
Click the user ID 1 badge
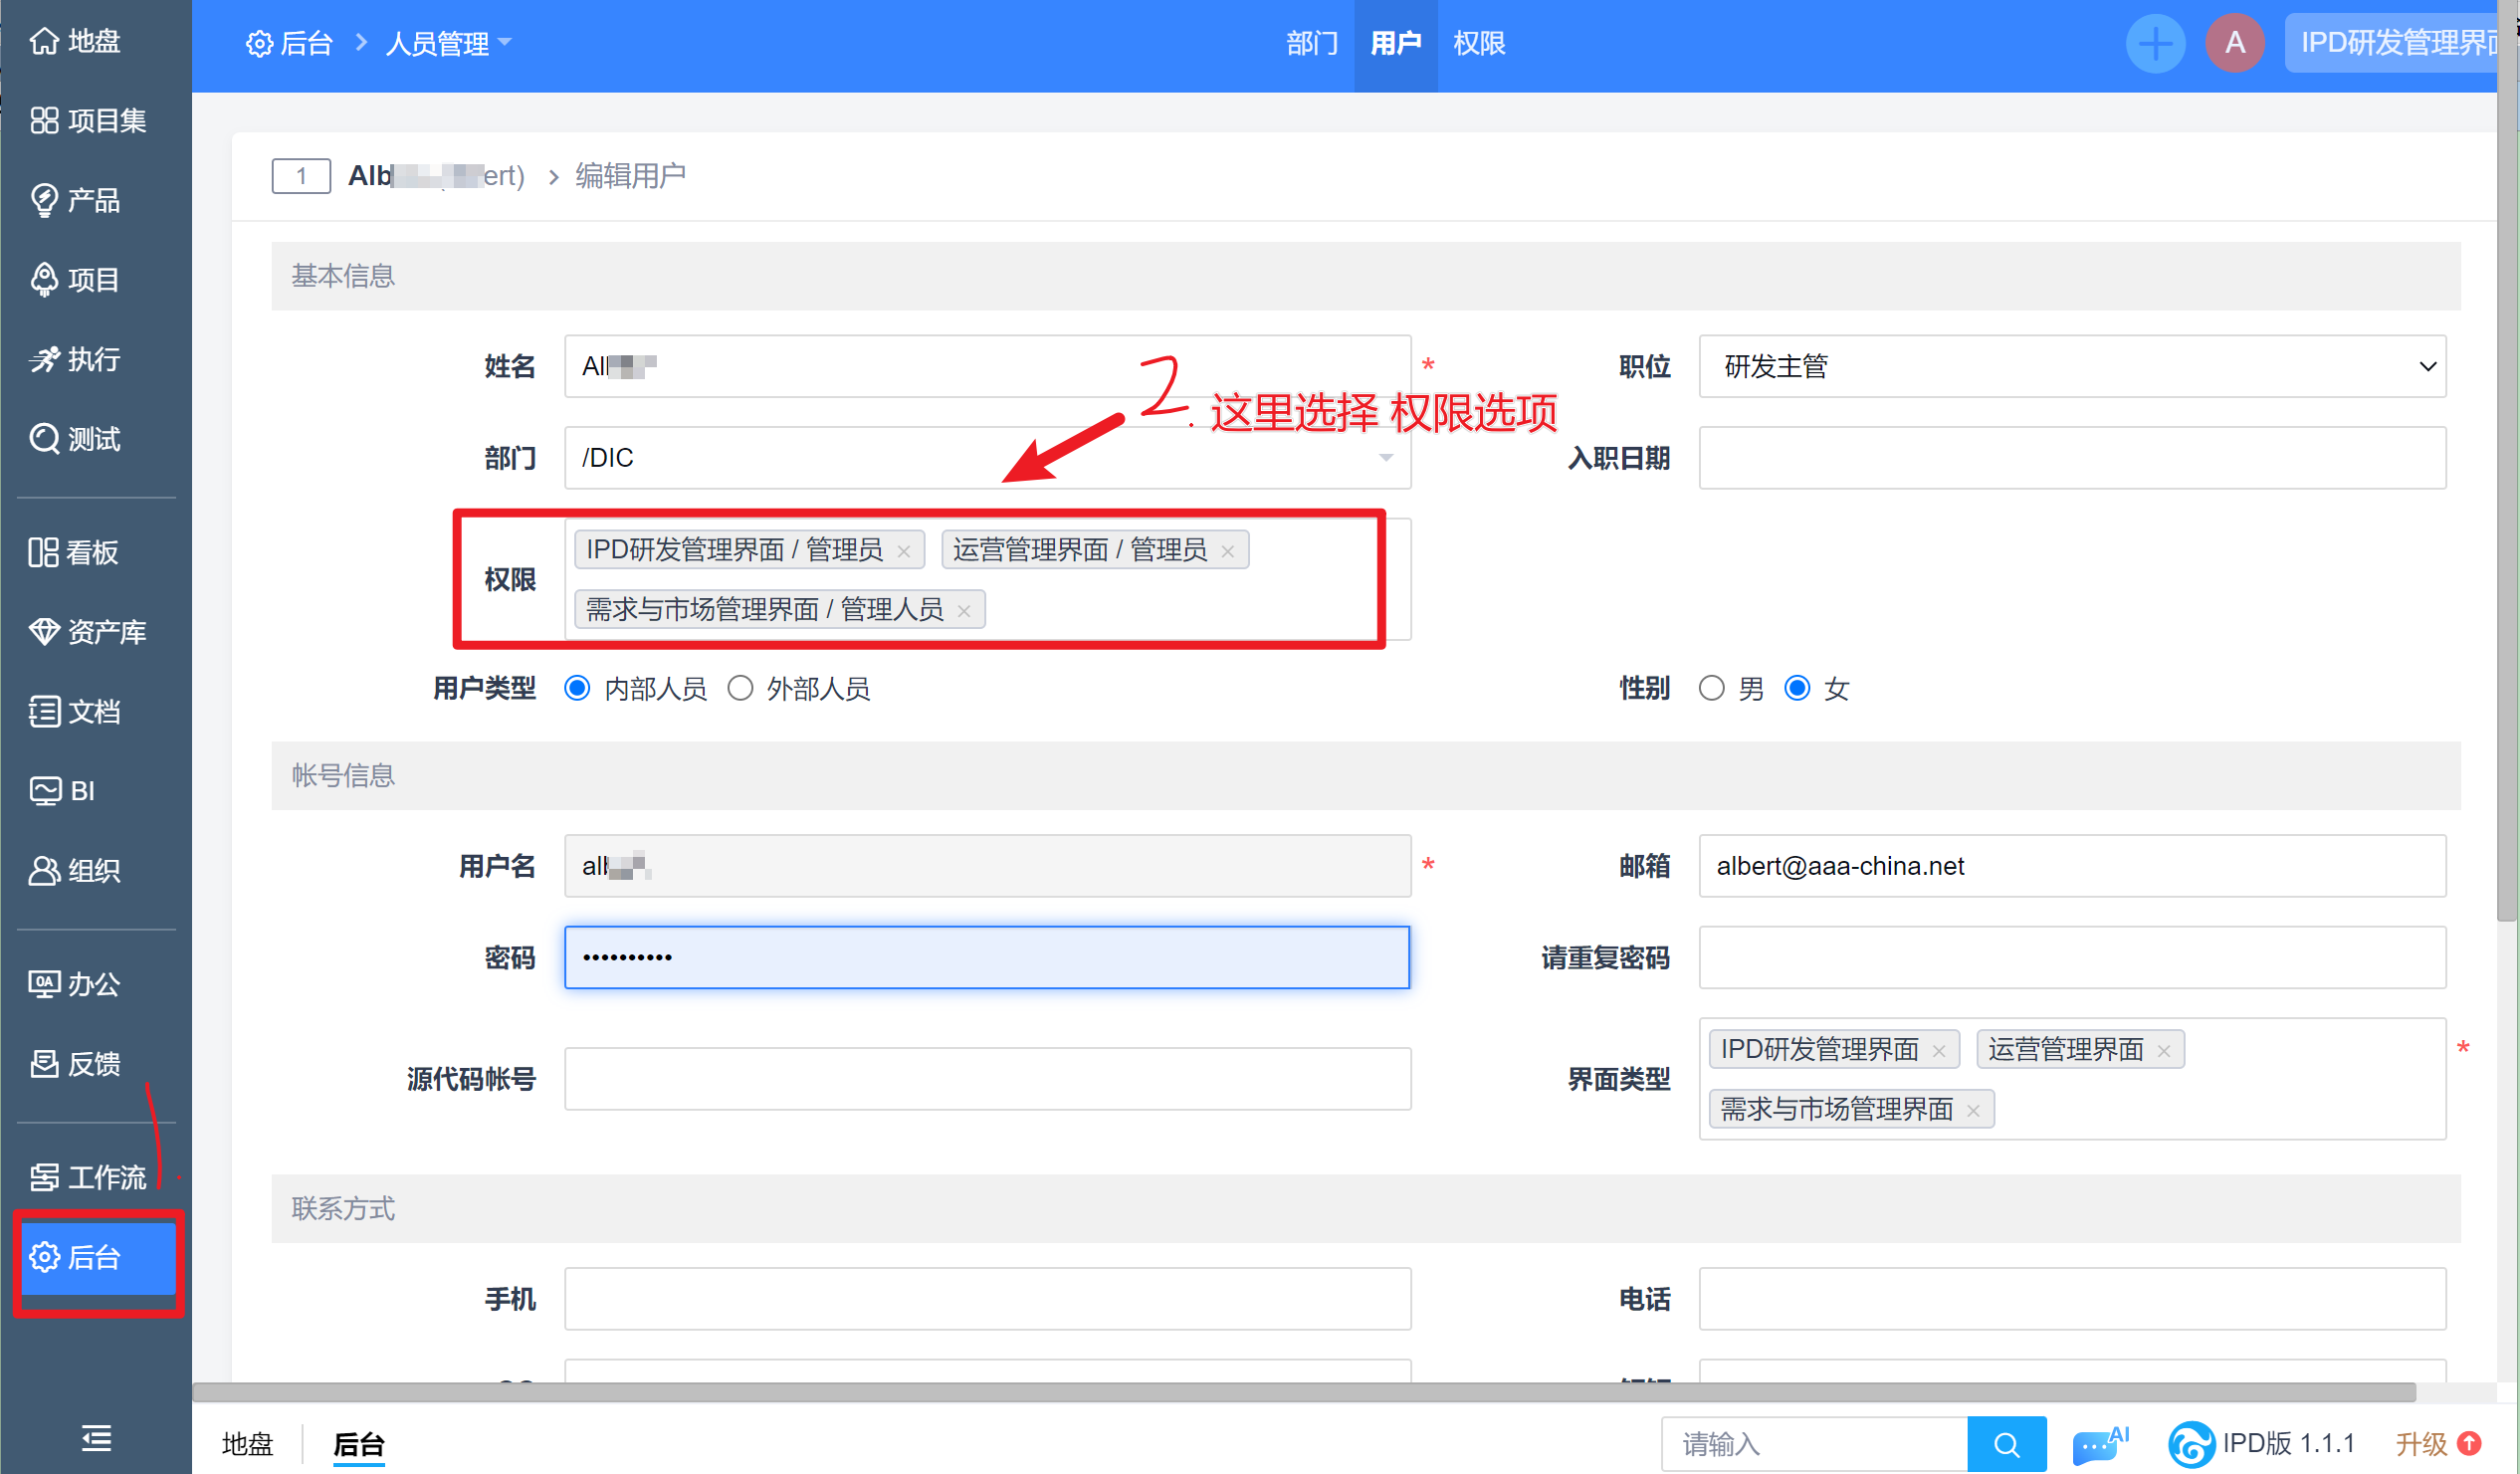[301, 176]
